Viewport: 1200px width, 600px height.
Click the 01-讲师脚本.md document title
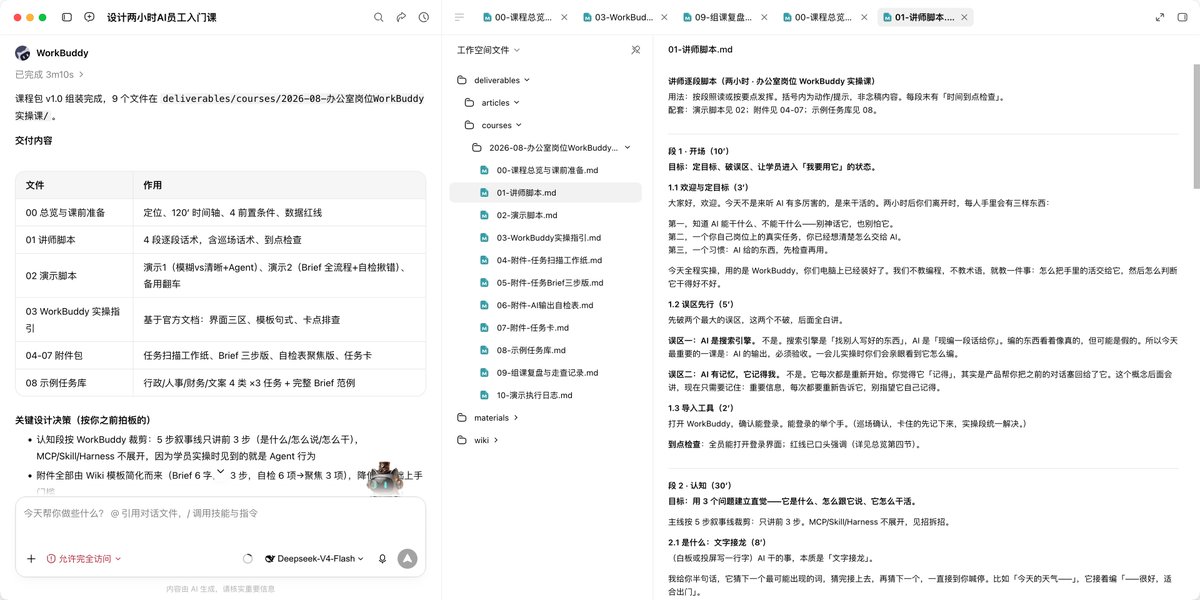(x=701, y=49)
